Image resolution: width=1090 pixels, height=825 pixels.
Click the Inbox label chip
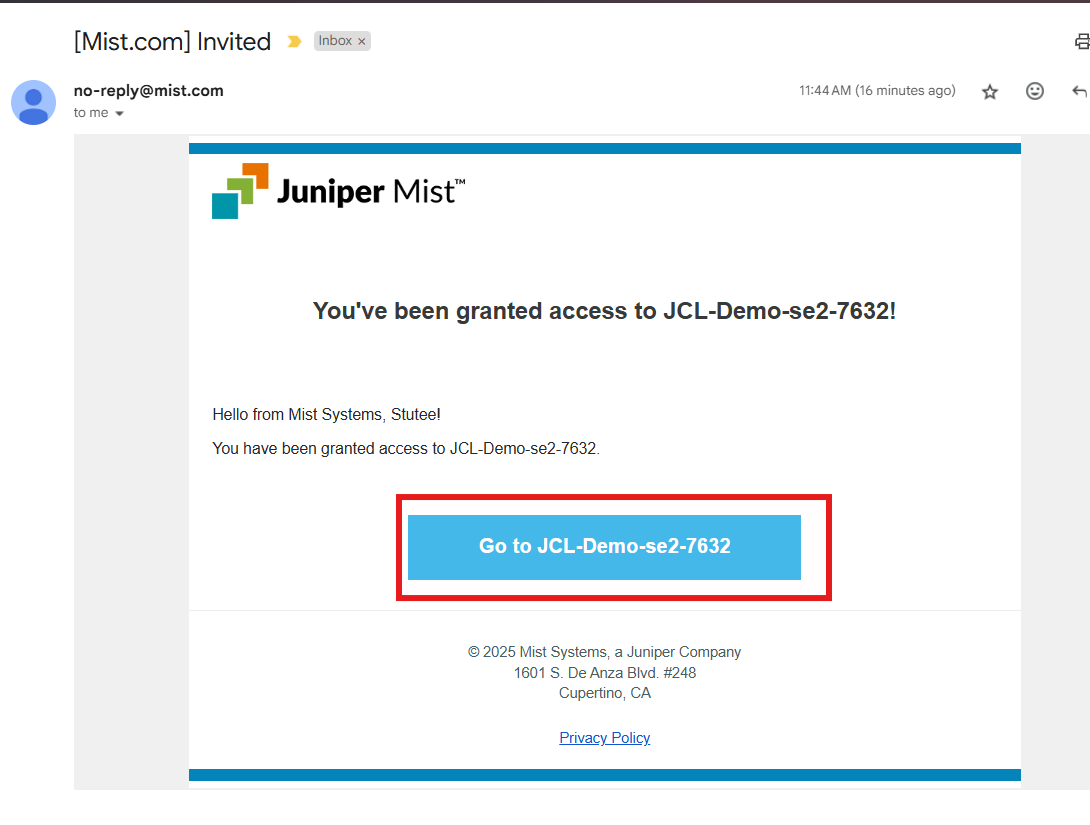pos(335,41)
